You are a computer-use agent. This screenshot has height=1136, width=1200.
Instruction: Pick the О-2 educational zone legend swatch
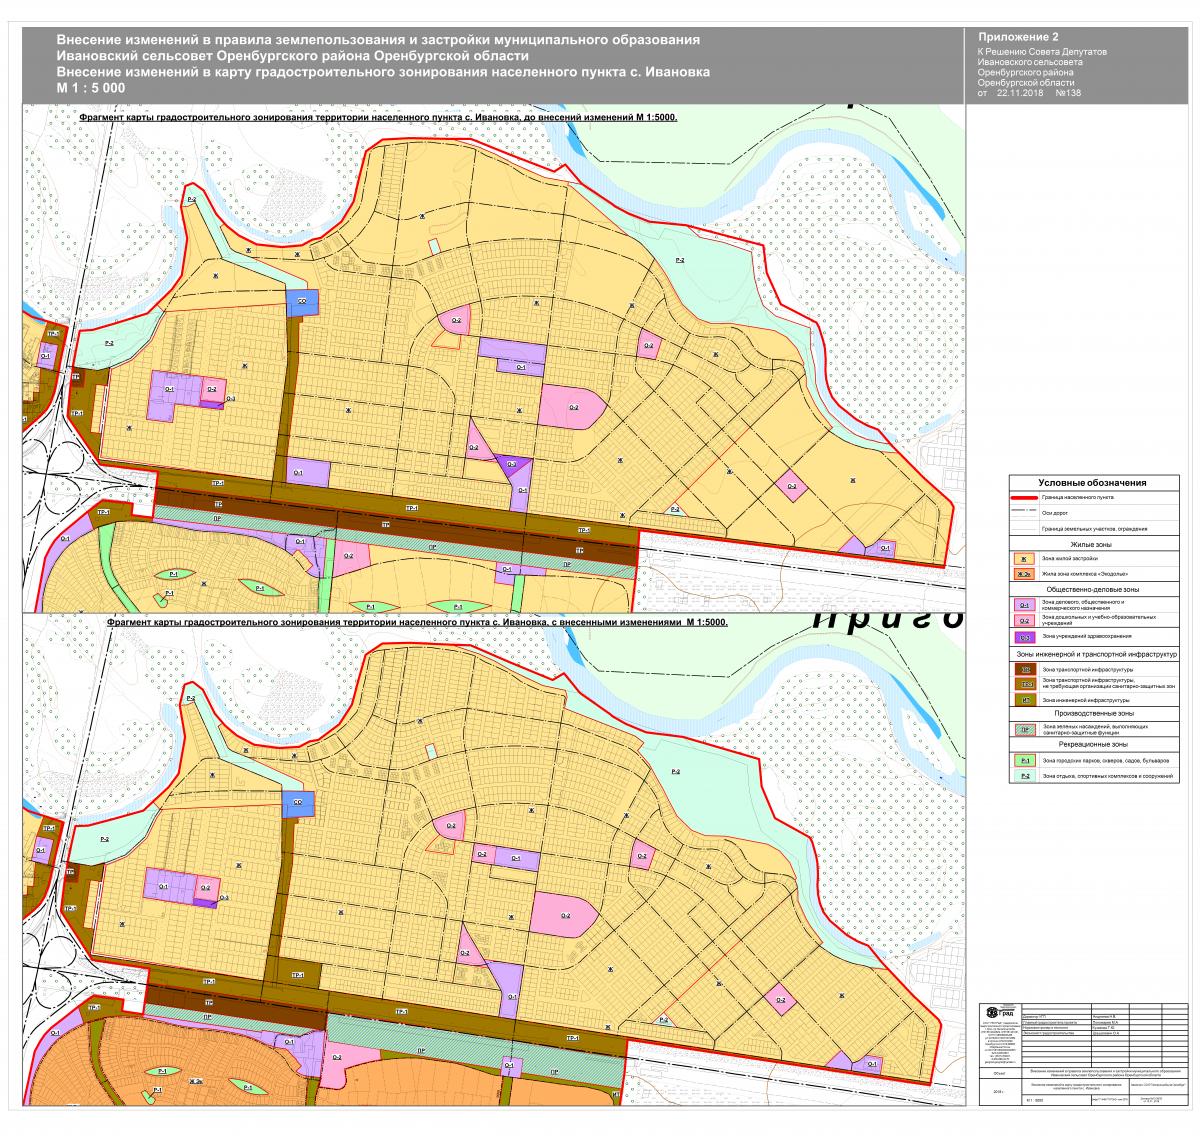(1024, 621)
